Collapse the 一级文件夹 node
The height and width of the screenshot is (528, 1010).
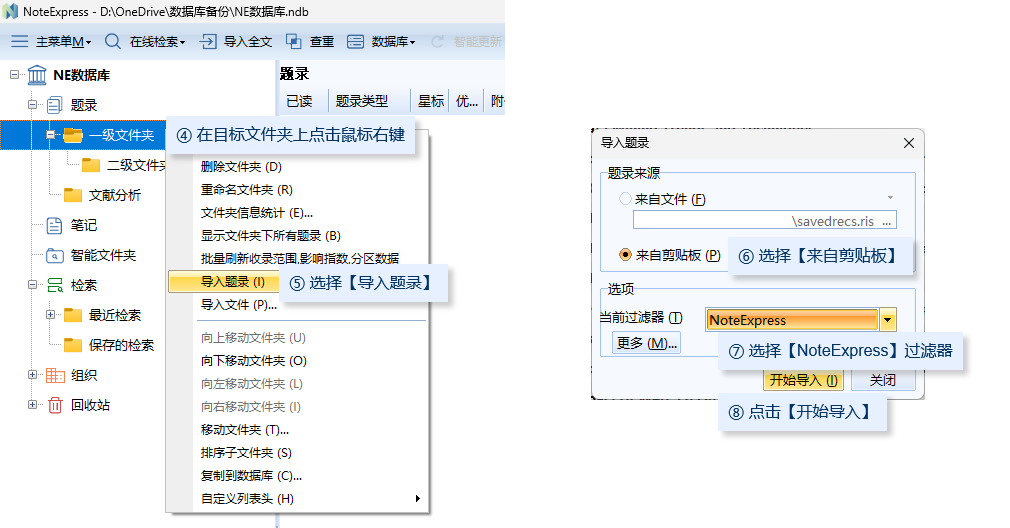(x=50, y=135)
